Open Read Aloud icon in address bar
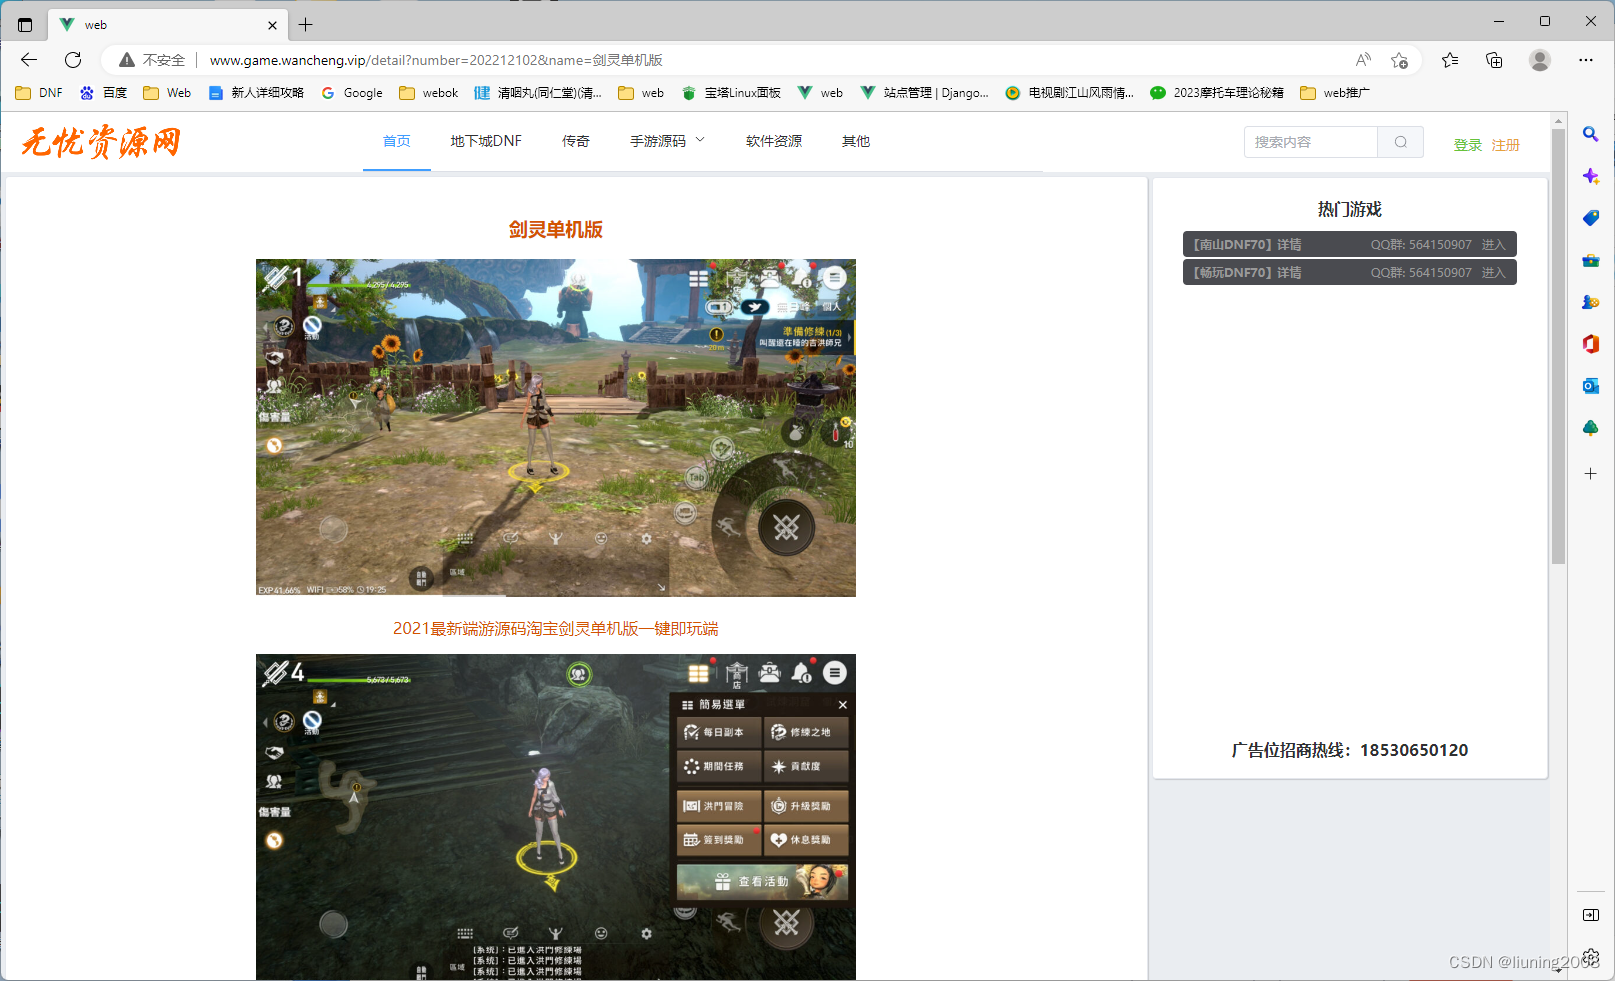Image resolution: width=1615 pixels, height=981 pixels. pyautogui.click(x=1363, y=60)
